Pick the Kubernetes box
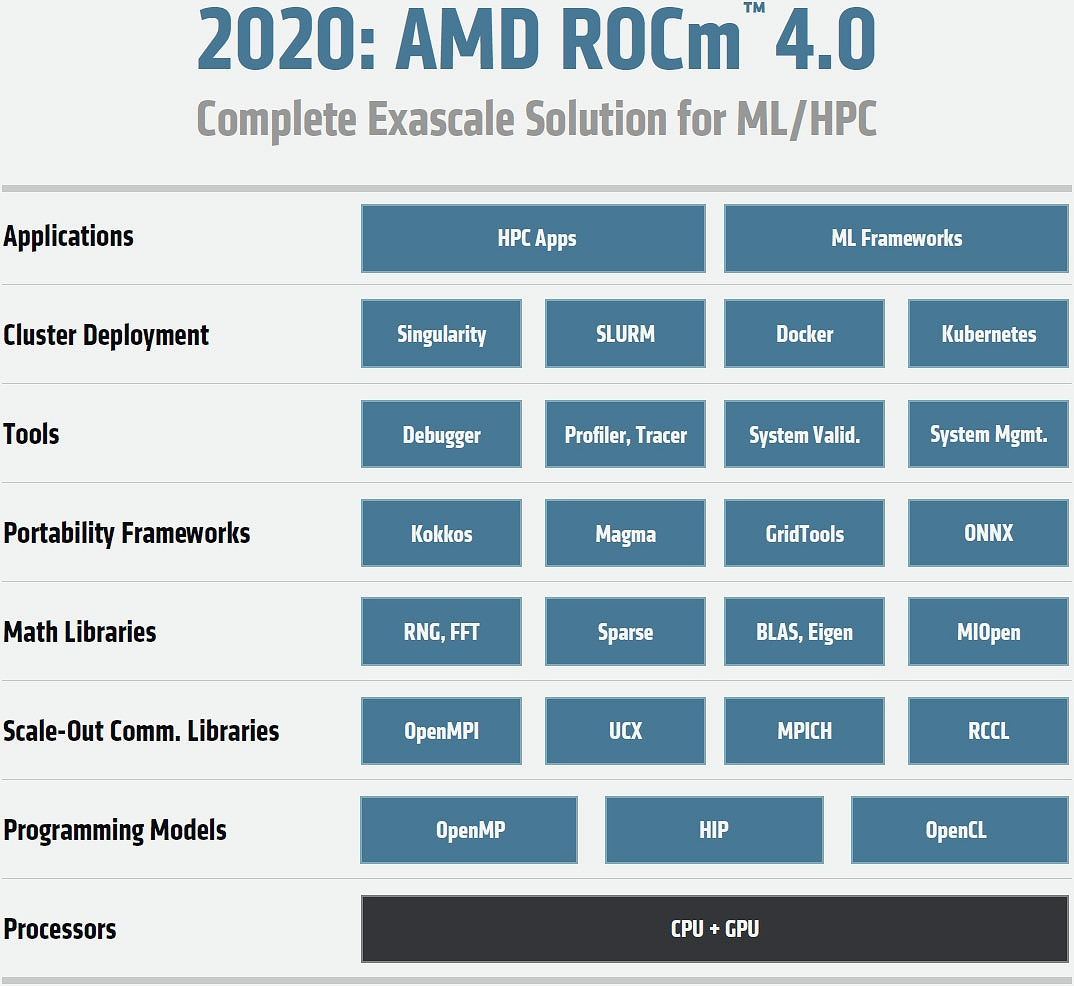The width and height of the screenshot is (1074, 986). tap(988, 333)
